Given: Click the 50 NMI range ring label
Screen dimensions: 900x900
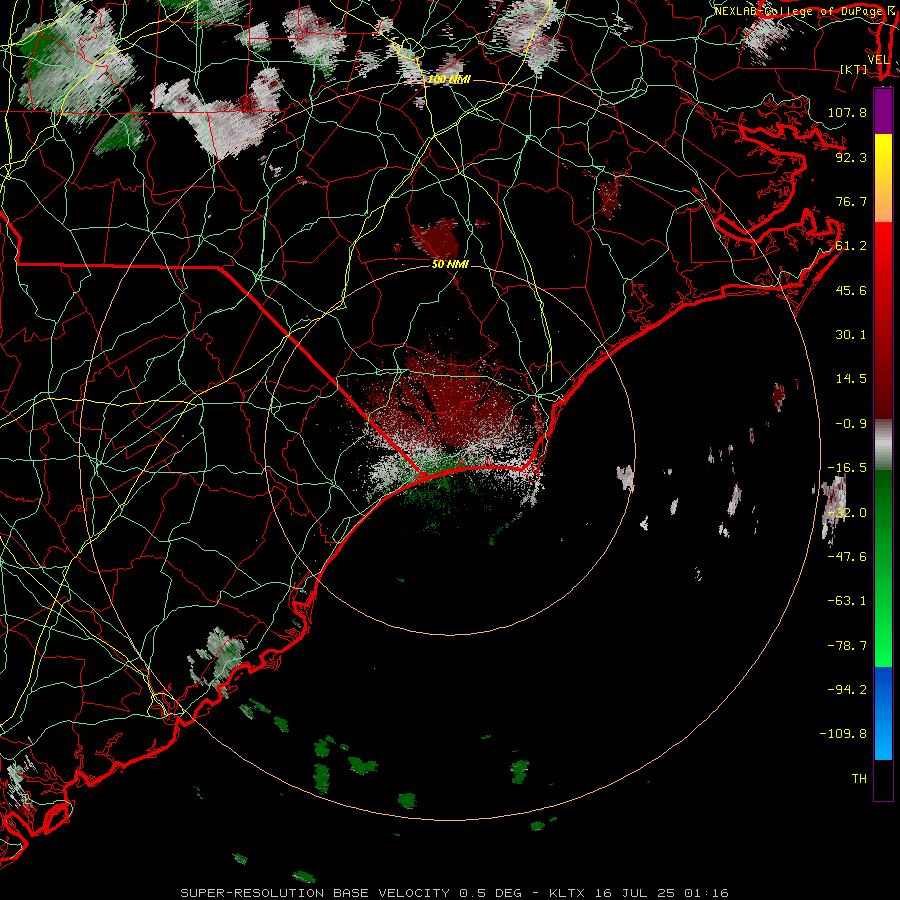Looking at the screenshot, I should click(x=450, y=264).
